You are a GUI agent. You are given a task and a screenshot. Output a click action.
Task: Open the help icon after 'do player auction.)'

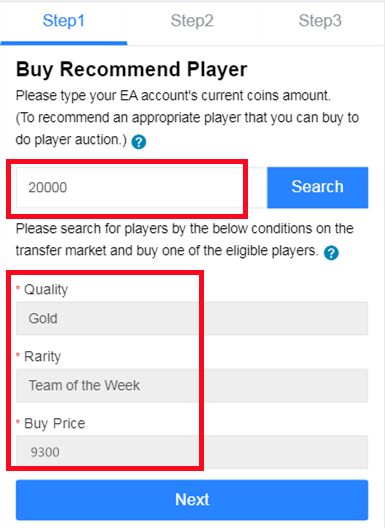[139, 142]
